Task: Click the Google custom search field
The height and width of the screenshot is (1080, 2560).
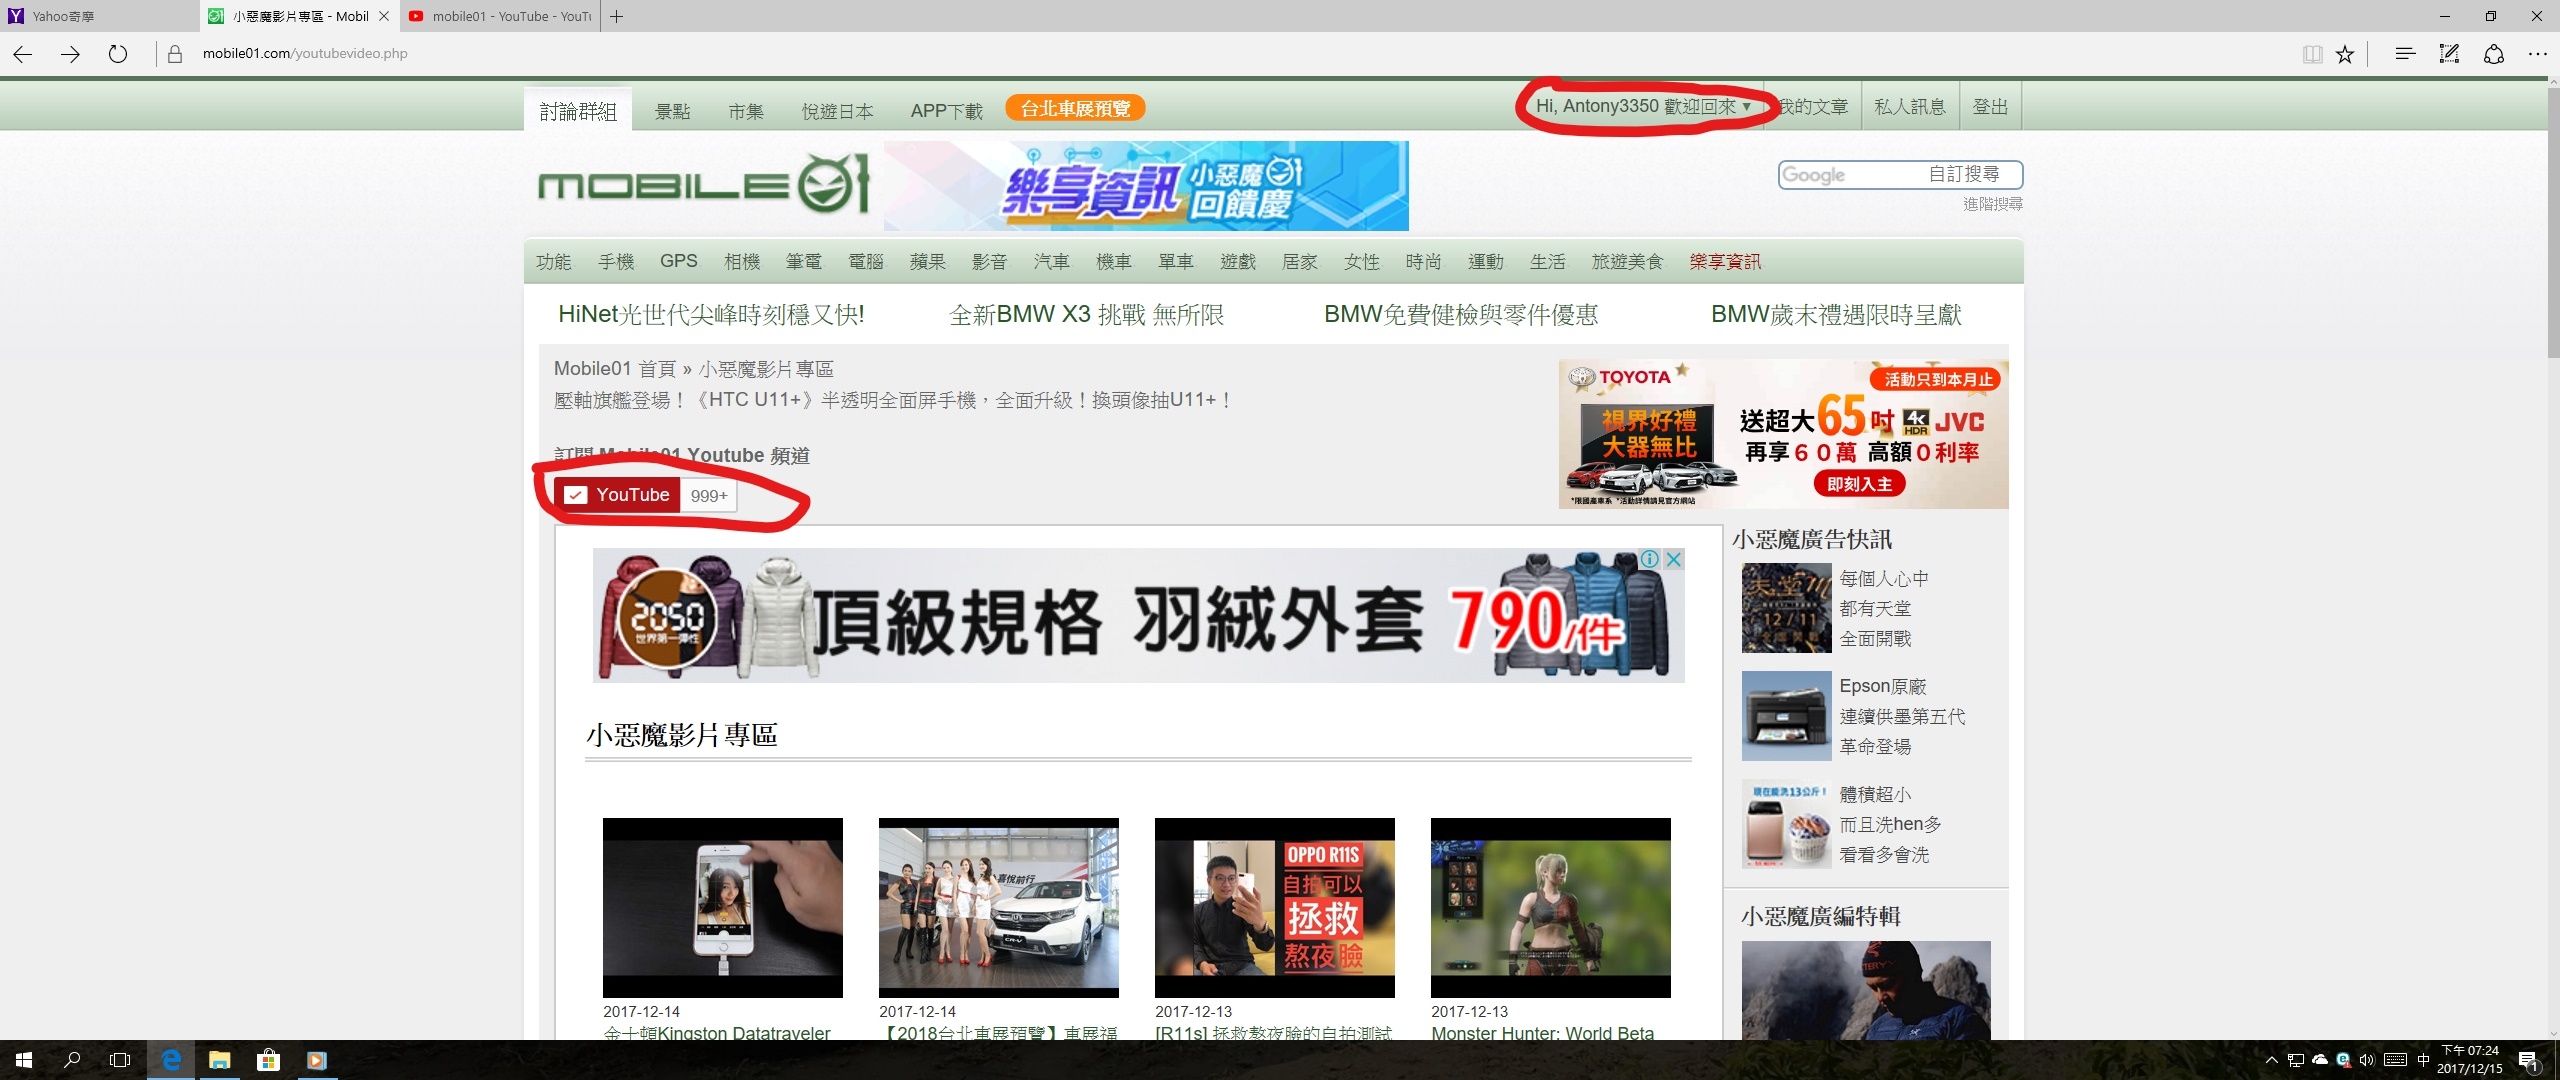Action: click(x=1900, y=175)
